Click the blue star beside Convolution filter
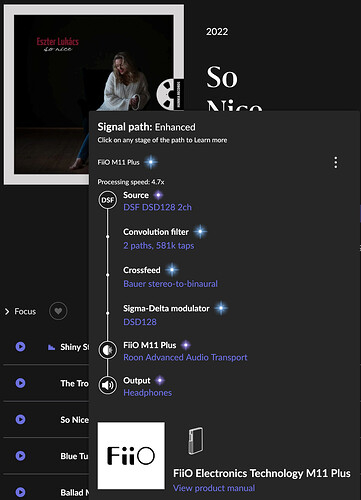 point(200,232)
